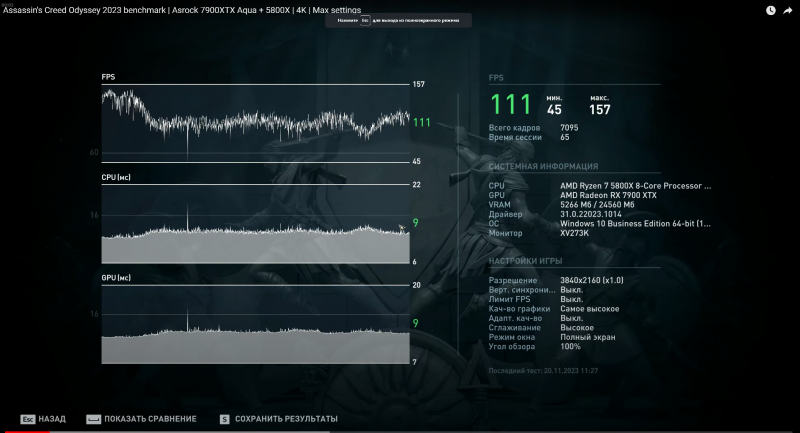Click Сглаживание value Высокое
Viewport: 800px width, 433px height.
click(x=577, y=328)
